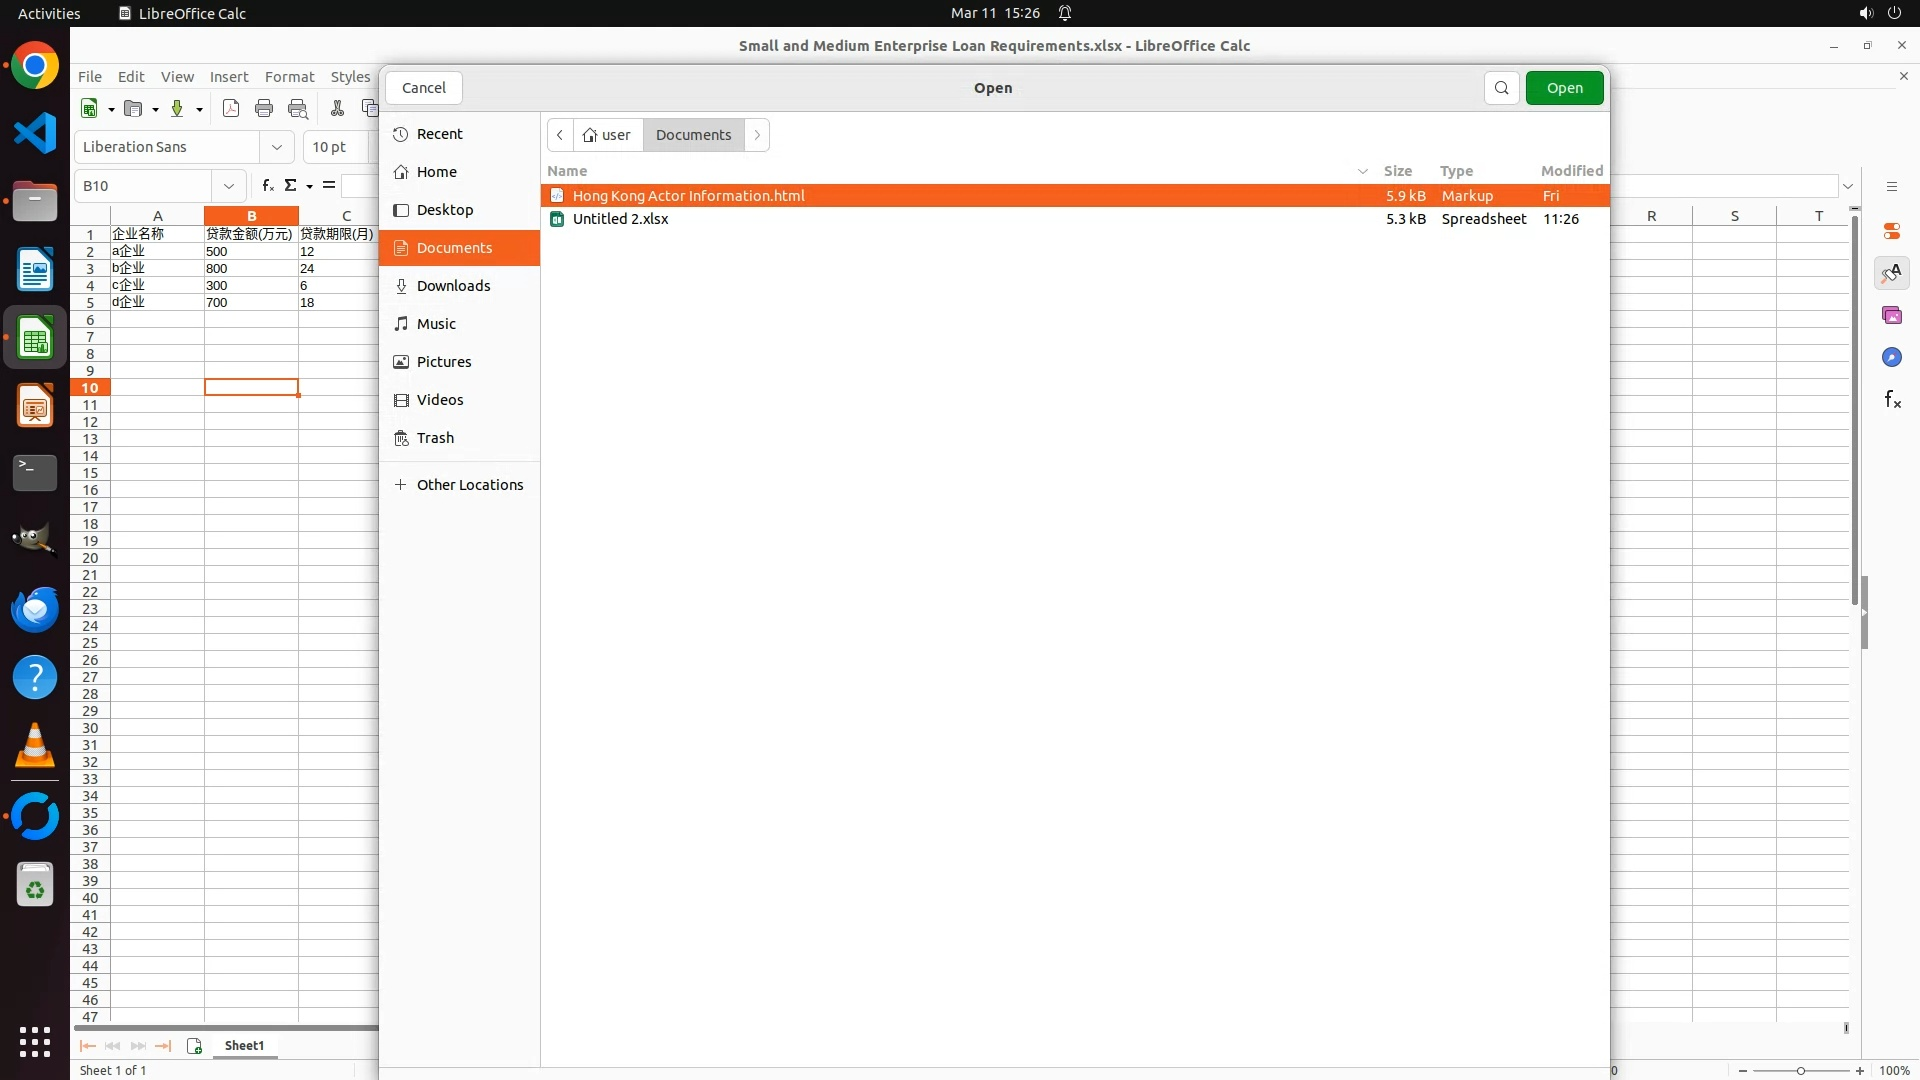
Task: Launch Visual Studio Code from the dock
Action: click(35, 134)
